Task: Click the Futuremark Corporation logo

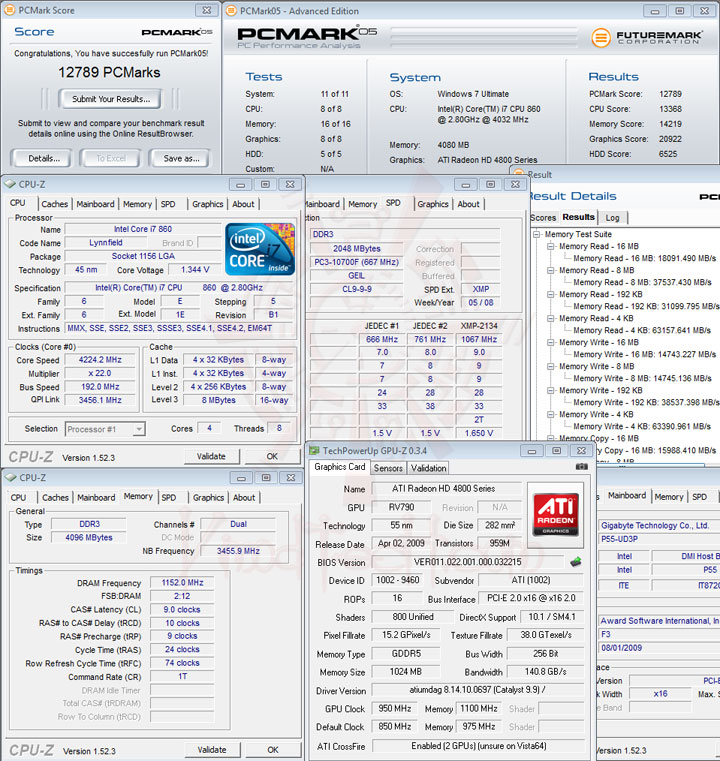Action: pyautogui.click(x=647, y=37)
